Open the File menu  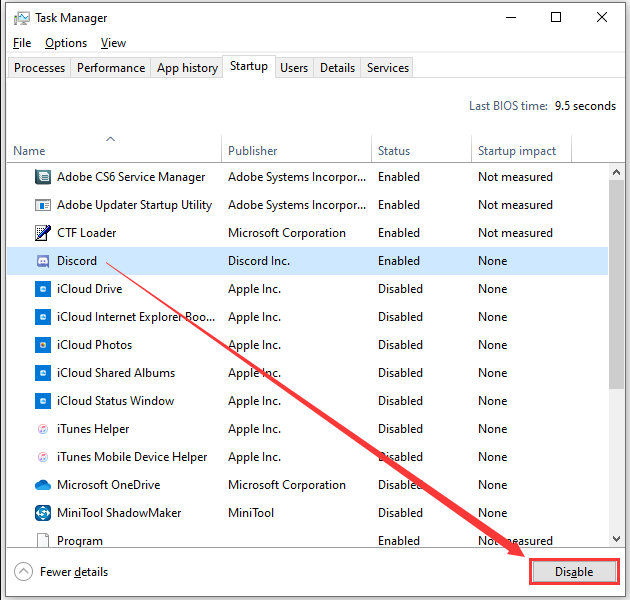point(22,43)
